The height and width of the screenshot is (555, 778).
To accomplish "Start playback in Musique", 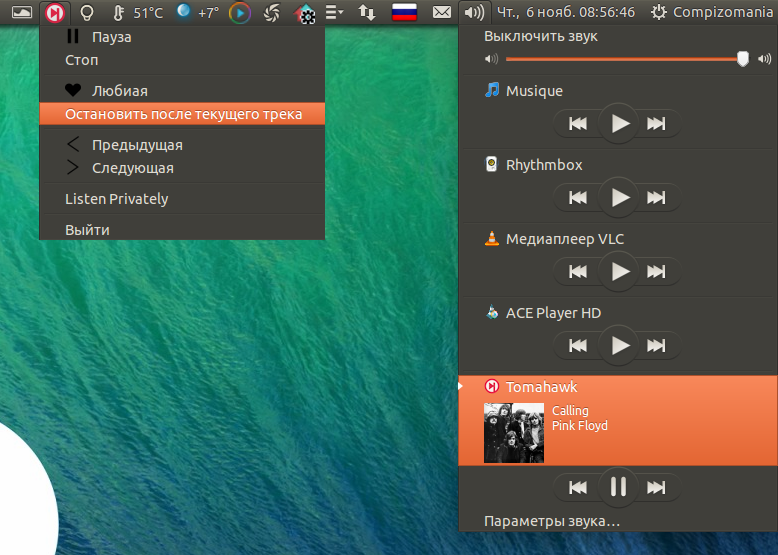I will [x=618, y=123].
